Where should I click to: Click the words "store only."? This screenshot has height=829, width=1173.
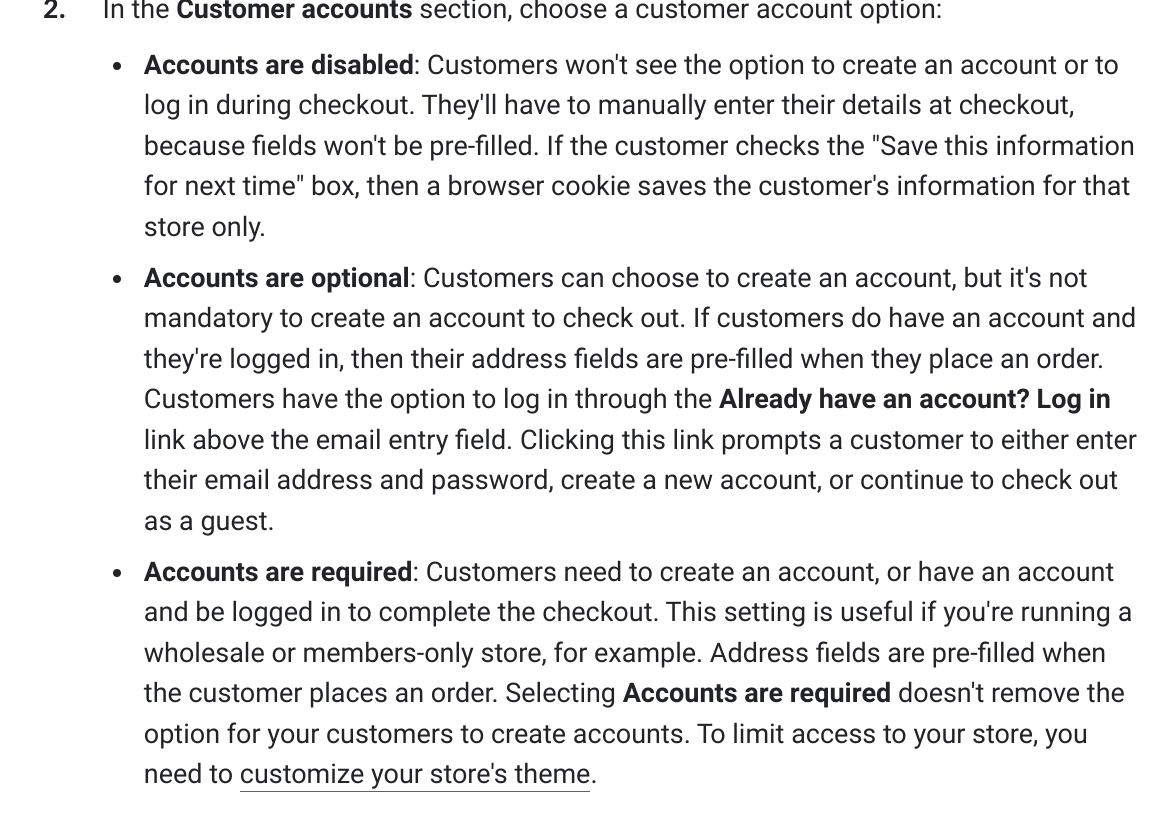[205, 227]
